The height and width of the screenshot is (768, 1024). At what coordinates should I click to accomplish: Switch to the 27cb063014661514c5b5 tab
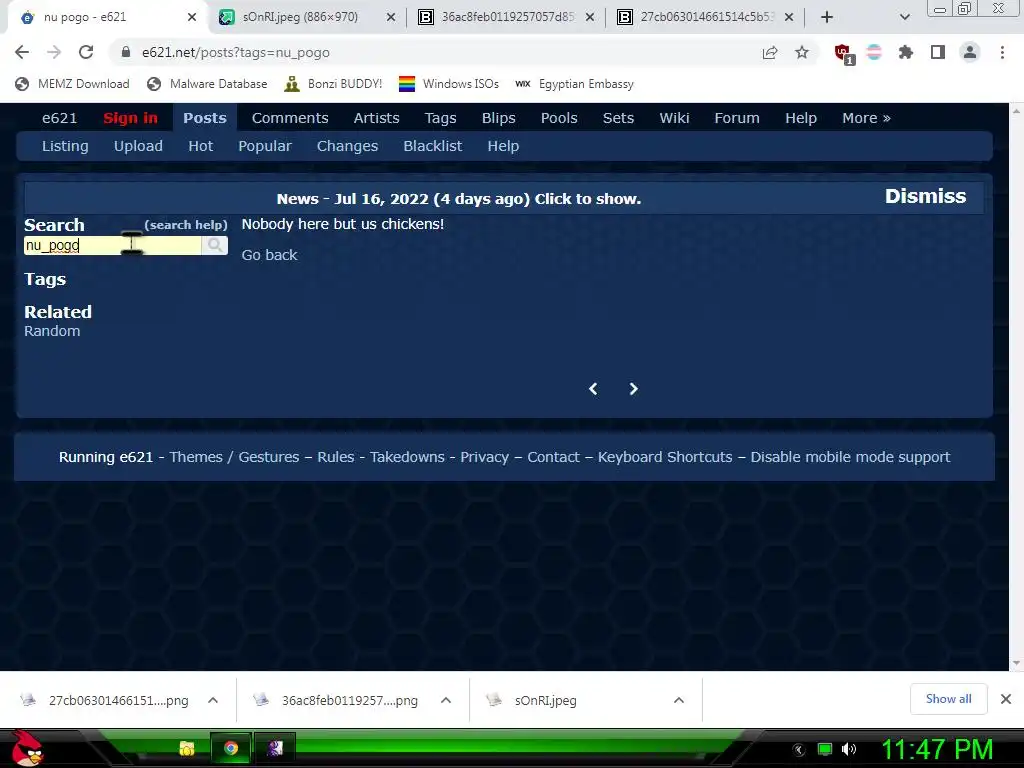point(706,17)
